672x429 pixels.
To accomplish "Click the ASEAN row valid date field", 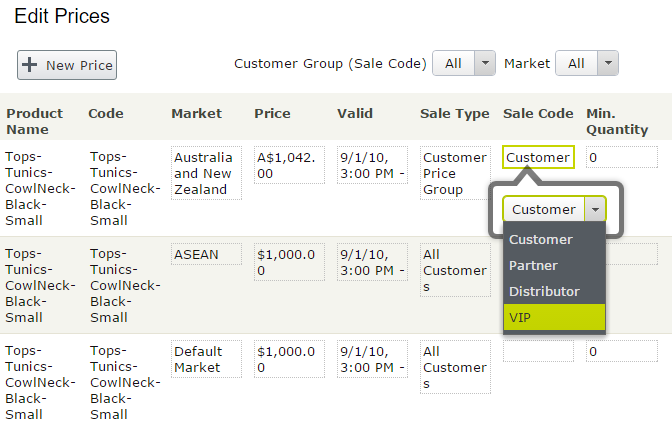I will point(372,262).
